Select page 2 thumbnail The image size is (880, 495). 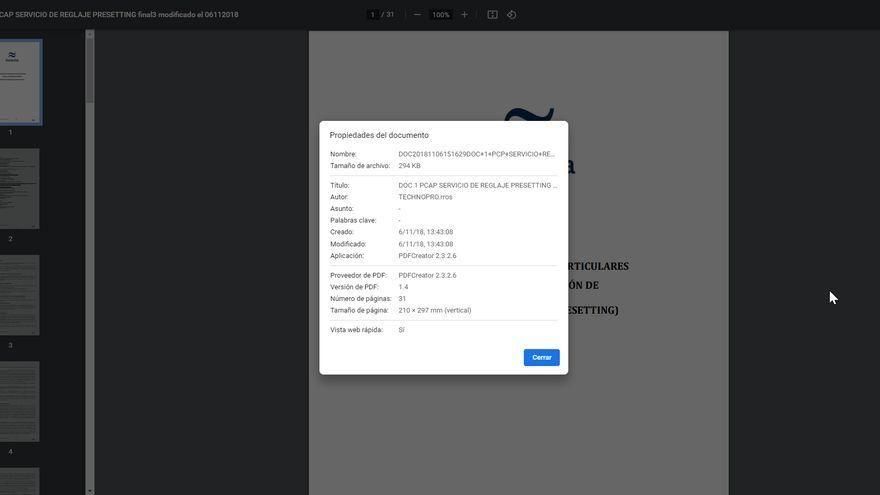20,189
